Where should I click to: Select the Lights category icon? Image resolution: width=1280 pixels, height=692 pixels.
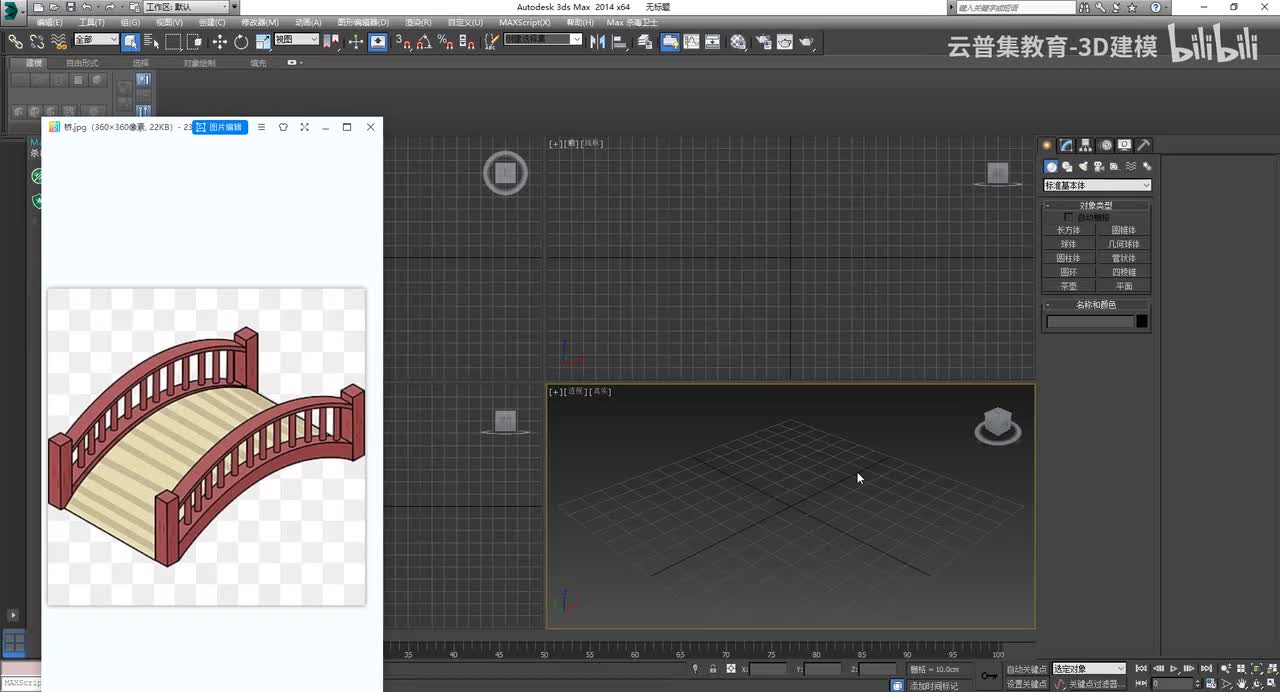pyautogui.click(x=1083, y=166)
